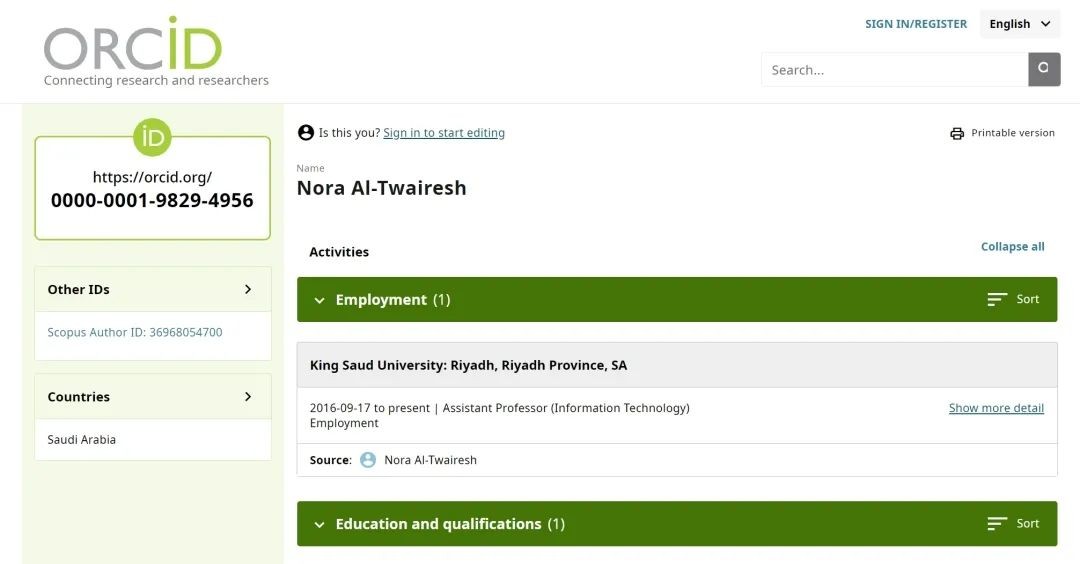Focus the Search input field
The width and height of the screenshot is (1080, 564).
point(894,70)
